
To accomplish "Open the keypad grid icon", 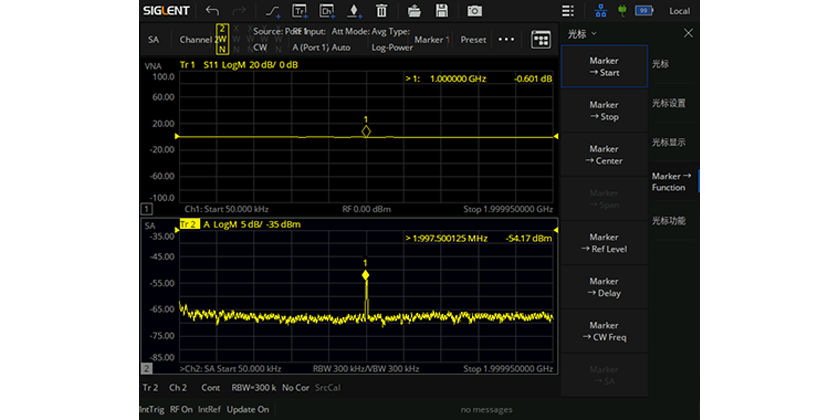I will pyautogui.click(x=541, y=40).
